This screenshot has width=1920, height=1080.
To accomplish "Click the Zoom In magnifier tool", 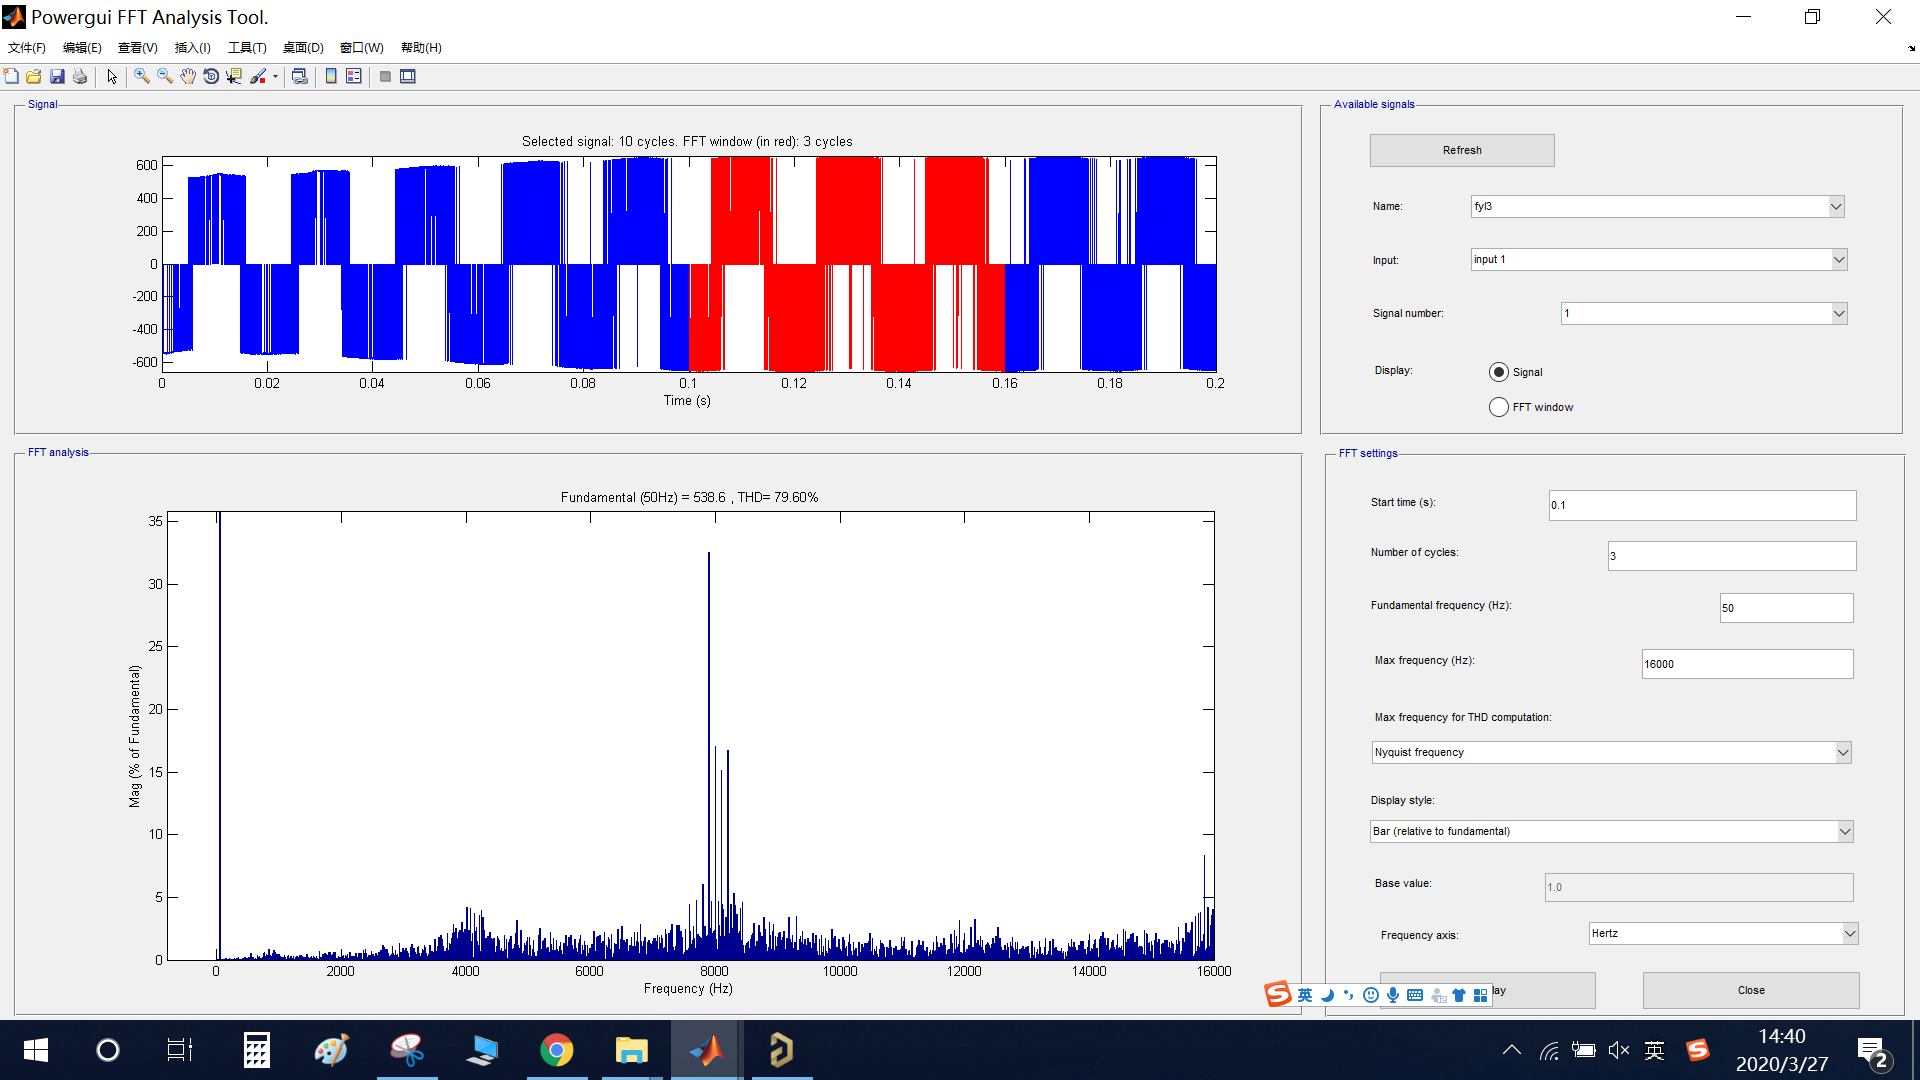I will tap(142, 76).
